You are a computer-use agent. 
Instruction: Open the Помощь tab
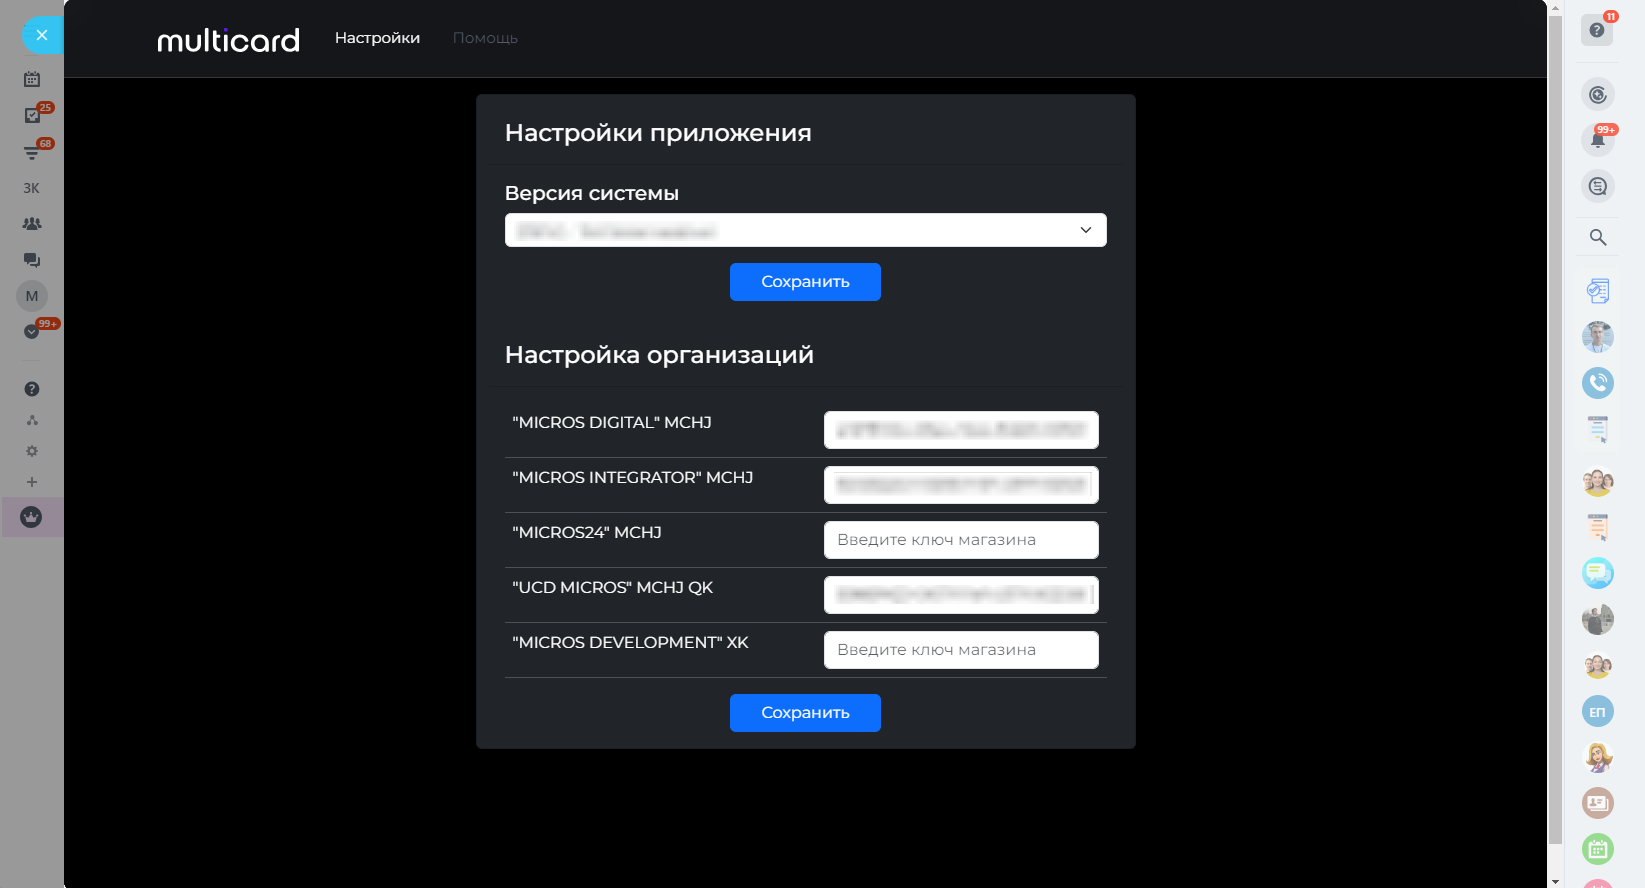tap(485, 38)
